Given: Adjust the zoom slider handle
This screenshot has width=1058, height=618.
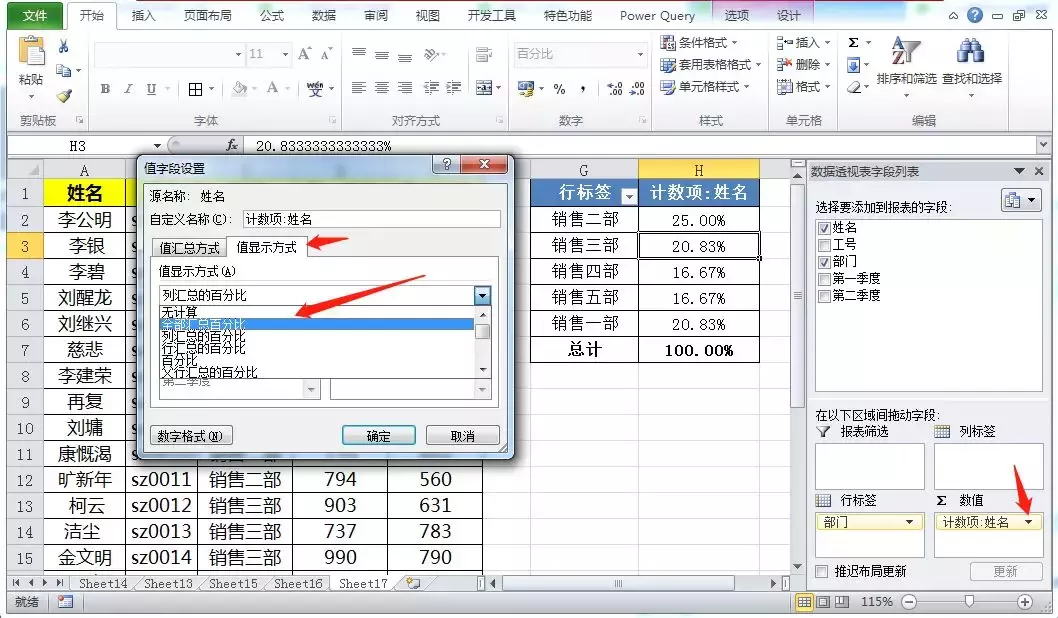Looking at the screenshot, I should click(969, 601).
